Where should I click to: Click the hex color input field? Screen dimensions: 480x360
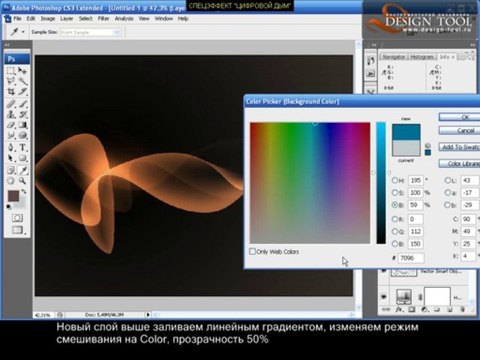411,258
